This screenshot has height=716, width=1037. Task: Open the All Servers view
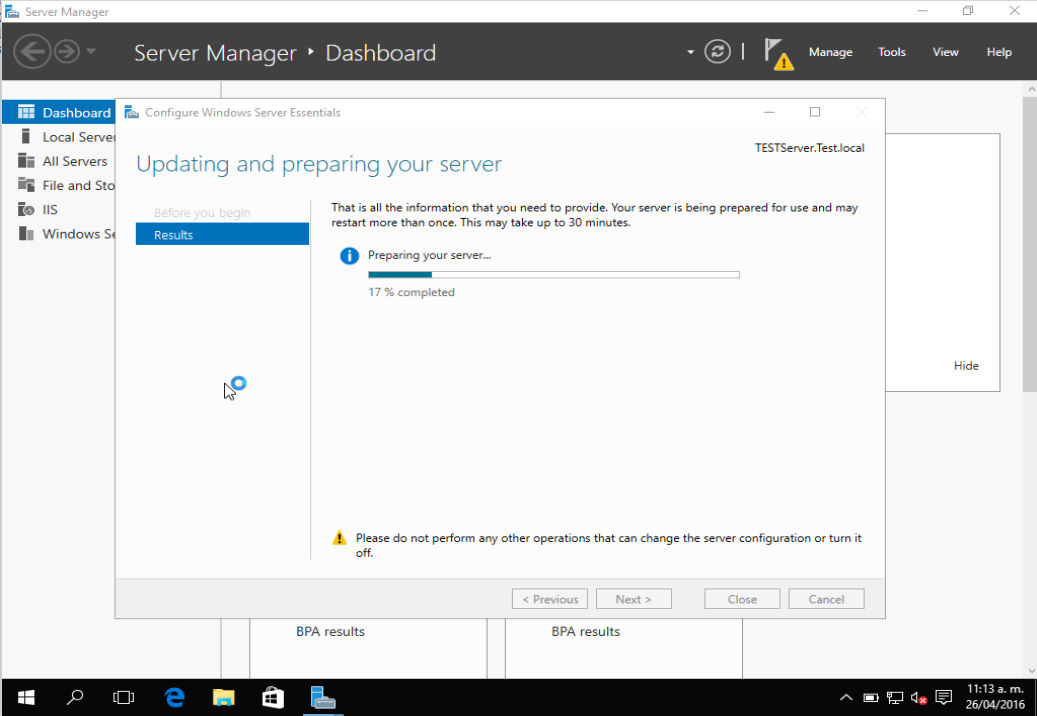[72, 161]
